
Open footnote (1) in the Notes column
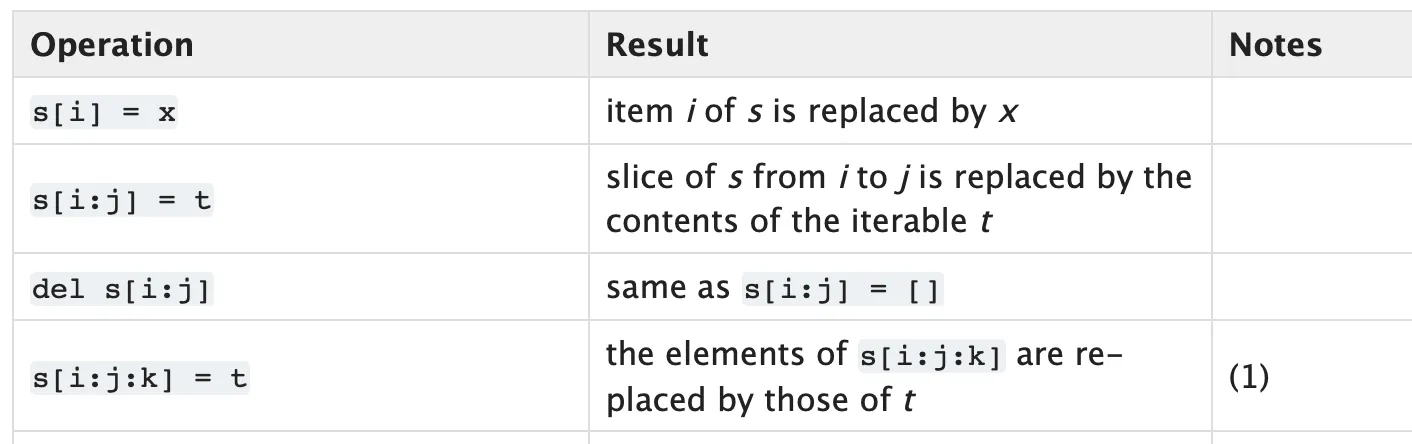pos(1250,378)
